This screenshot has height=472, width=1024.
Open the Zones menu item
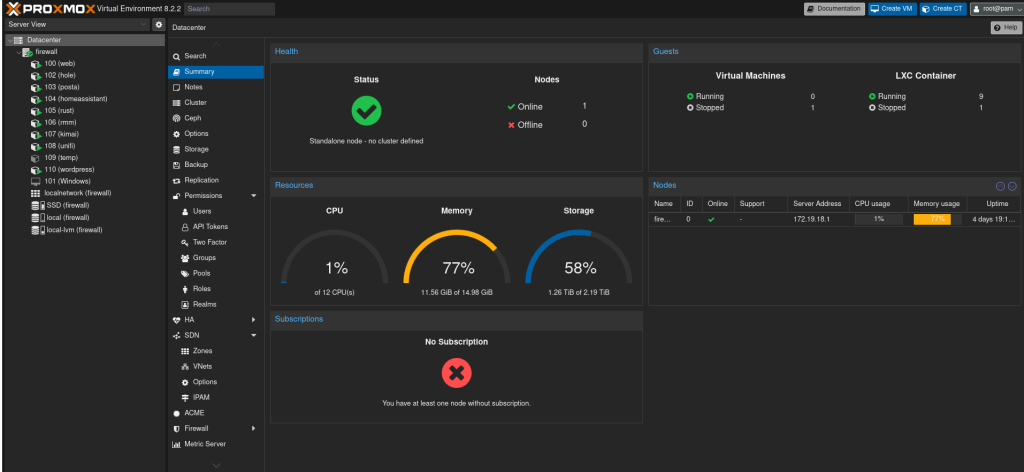point(216,351)
